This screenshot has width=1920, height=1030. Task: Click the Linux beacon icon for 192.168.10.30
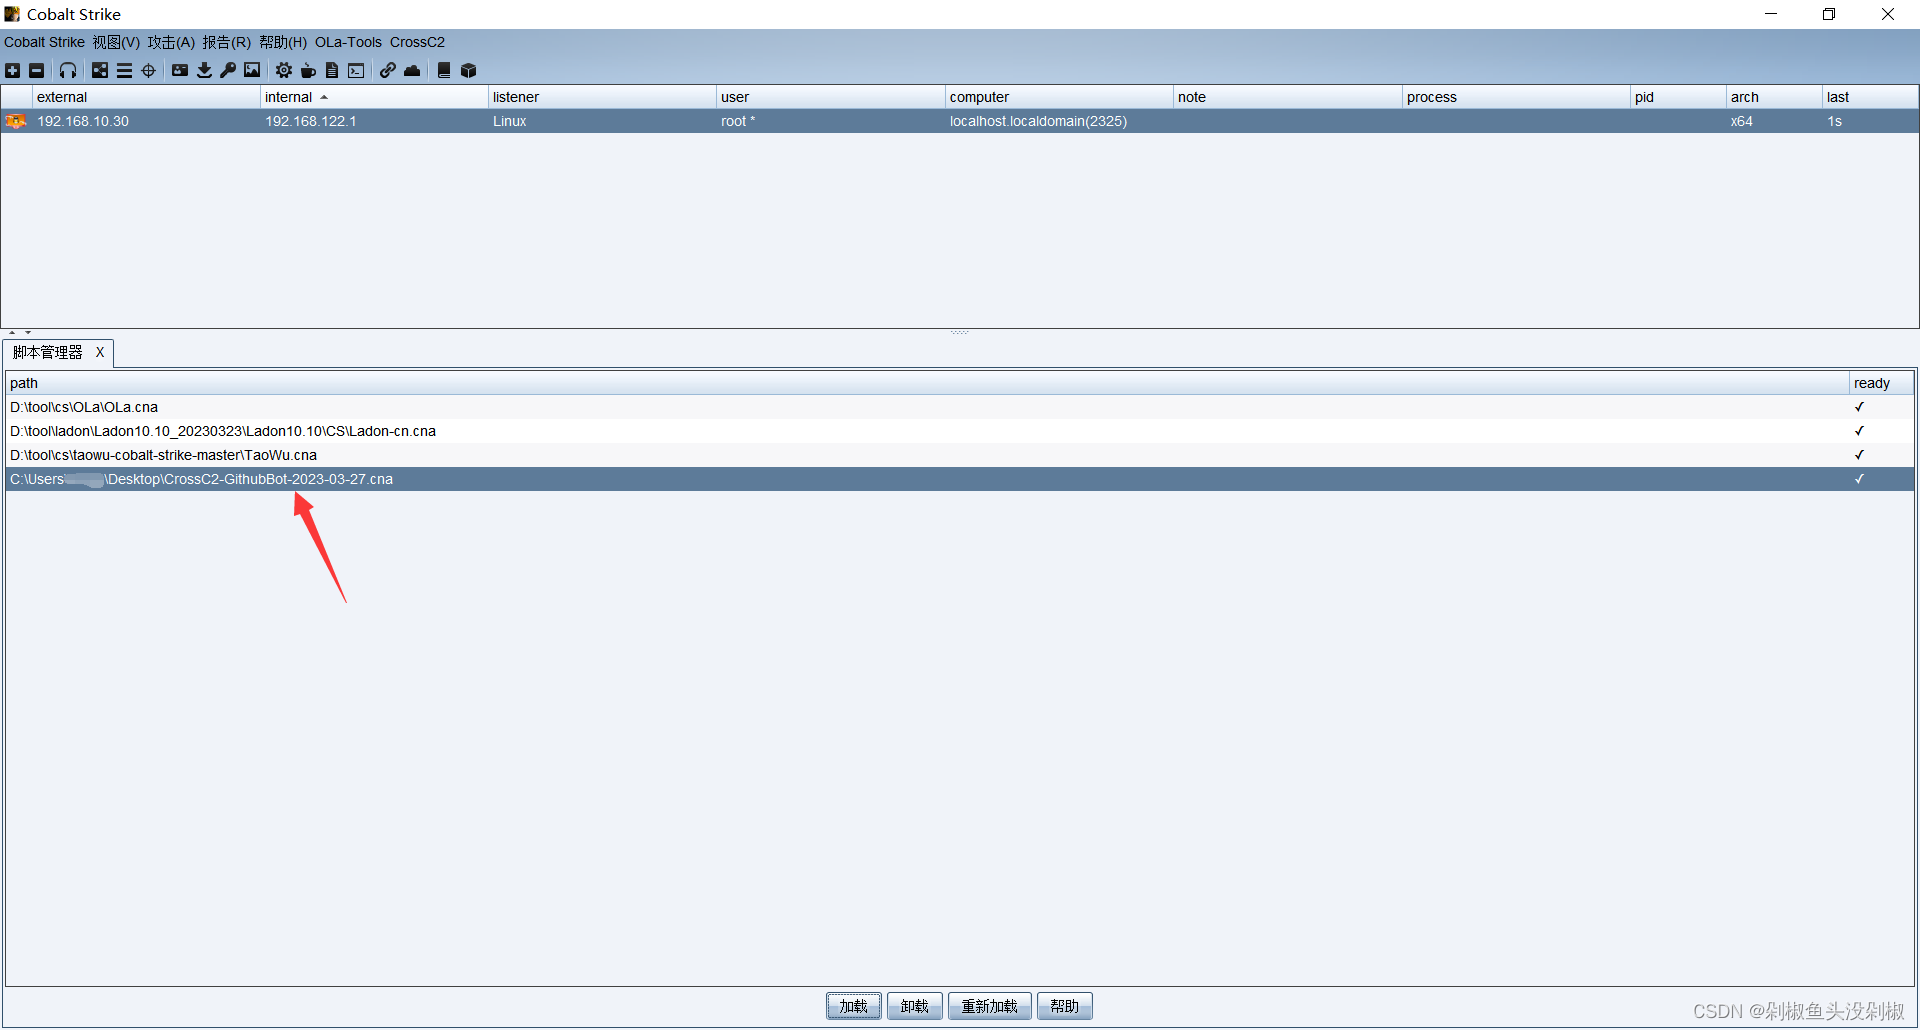tap(16, 121)
